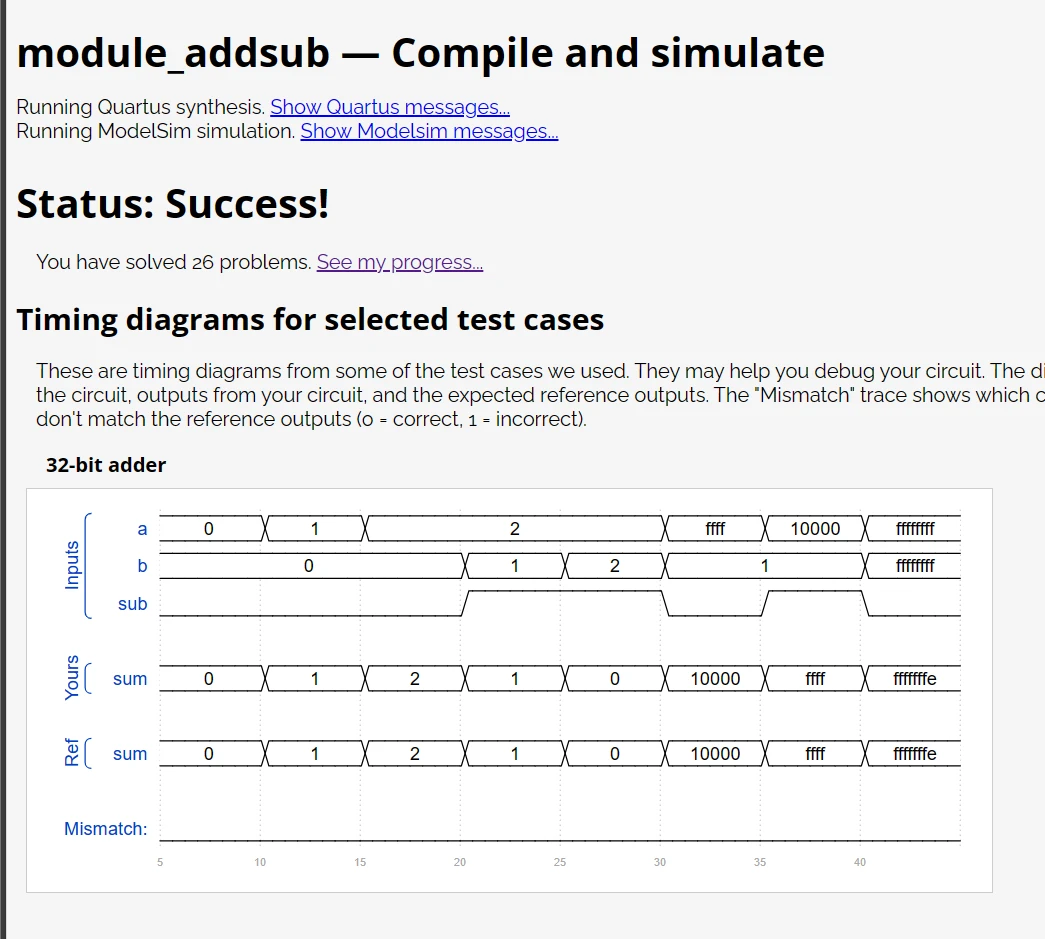
Task: Click the 'b' input signal label
Action: [142, 566]
